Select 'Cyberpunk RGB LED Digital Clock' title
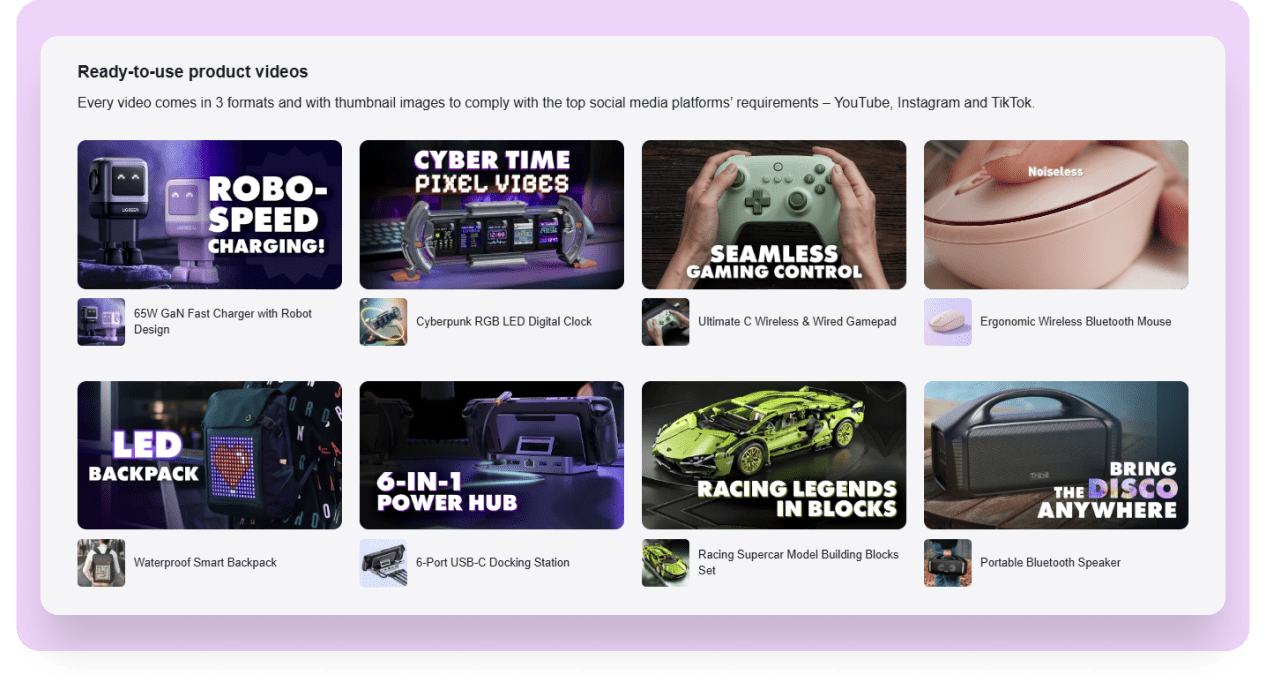 pyautogui.click(x=504, y=322)
